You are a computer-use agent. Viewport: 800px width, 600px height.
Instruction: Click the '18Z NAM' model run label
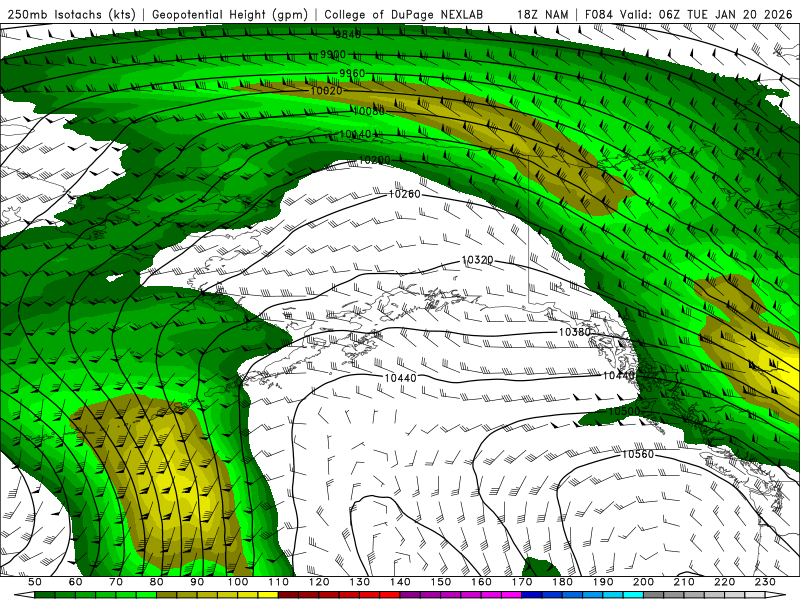point(542,15)
